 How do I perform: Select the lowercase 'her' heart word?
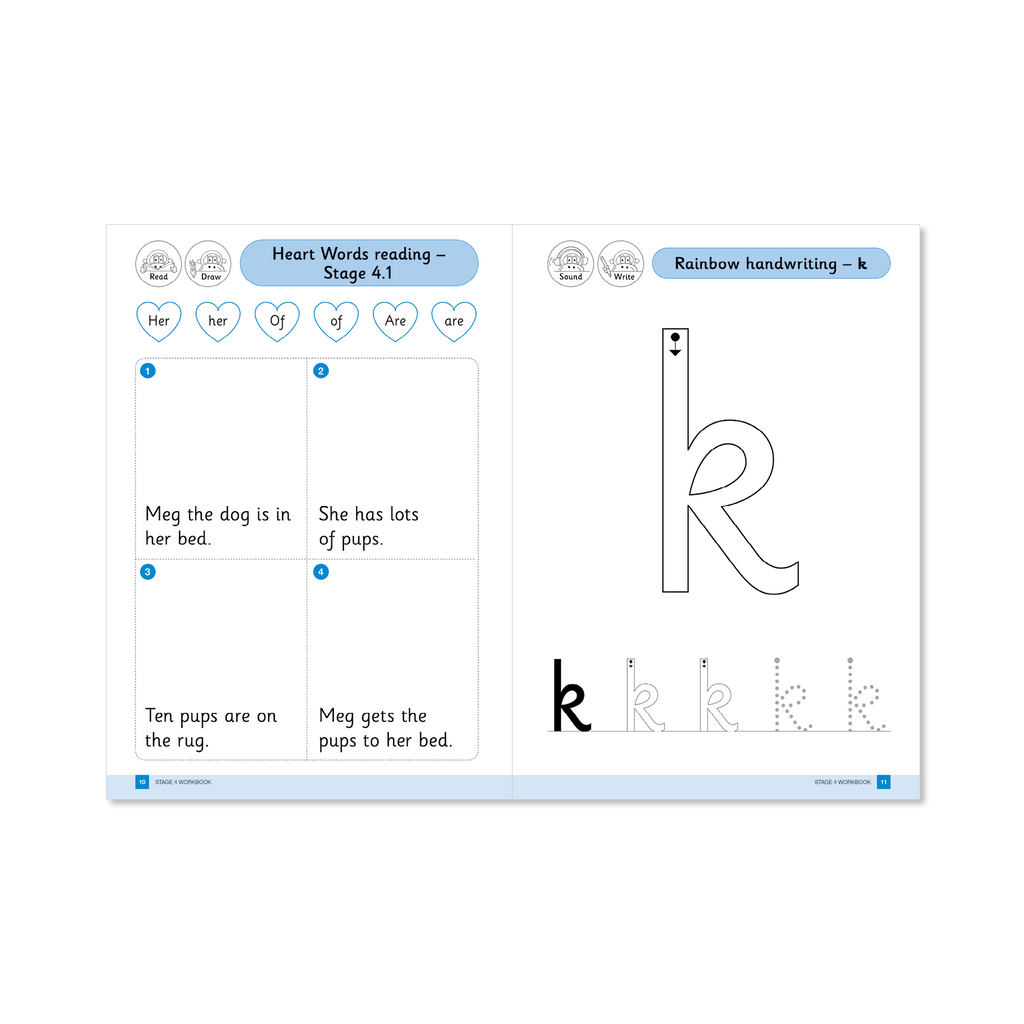click(x=217, y=321)
